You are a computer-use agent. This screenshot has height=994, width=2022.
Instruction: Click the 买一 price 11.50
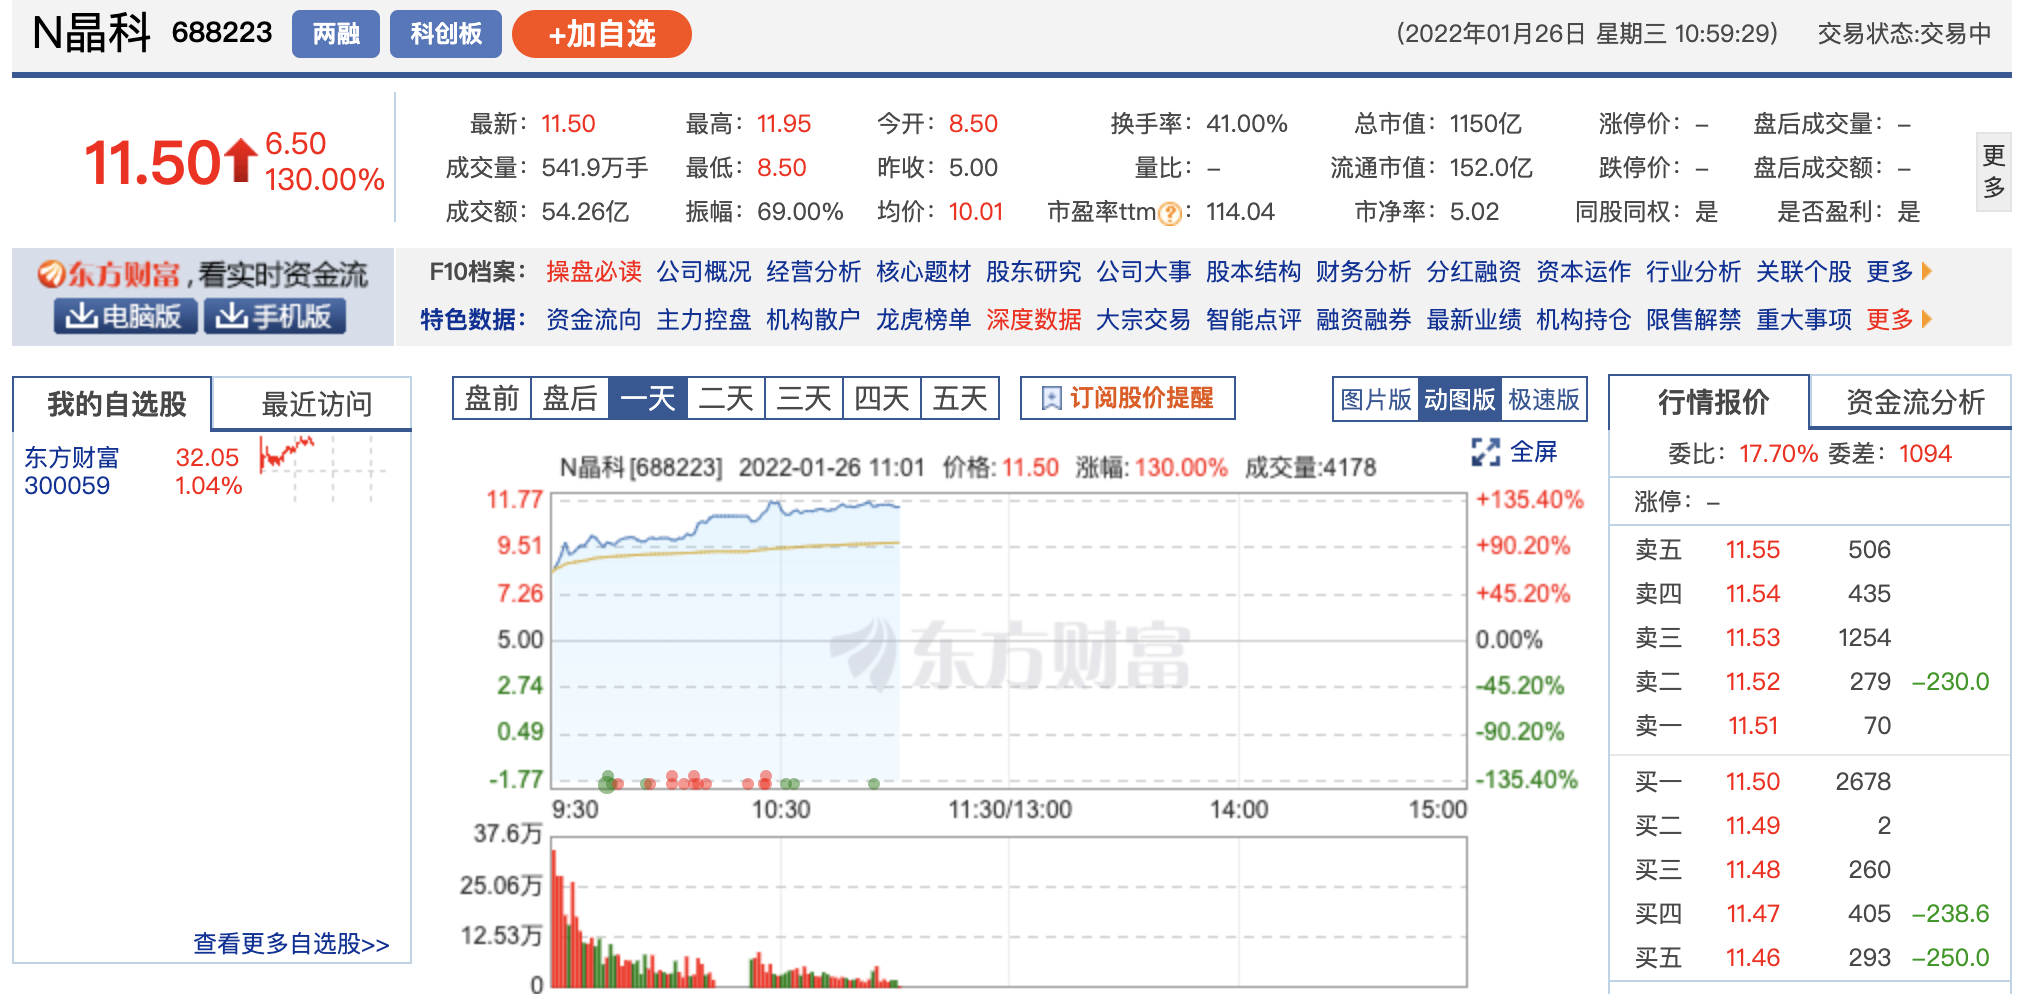[x=1753, y=781]
